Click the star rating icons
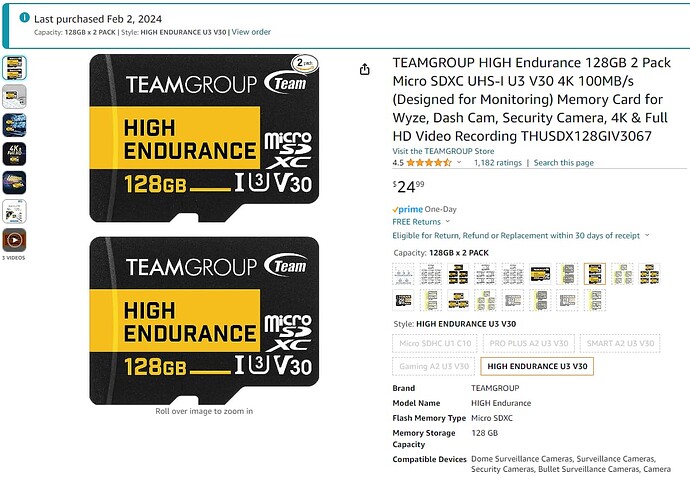The image size is (690, 481). [429, 163]
